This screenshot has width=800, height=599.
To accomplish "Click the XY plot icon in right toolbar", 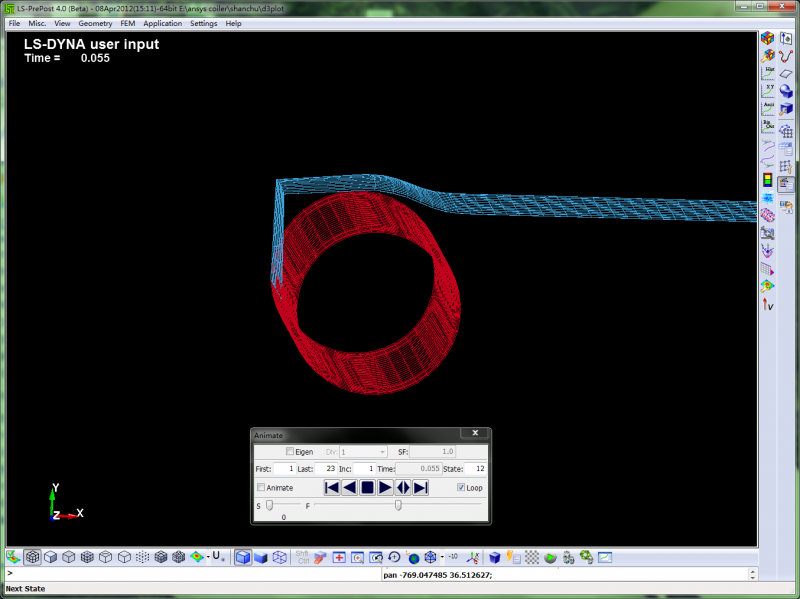I will coord(768,90).
